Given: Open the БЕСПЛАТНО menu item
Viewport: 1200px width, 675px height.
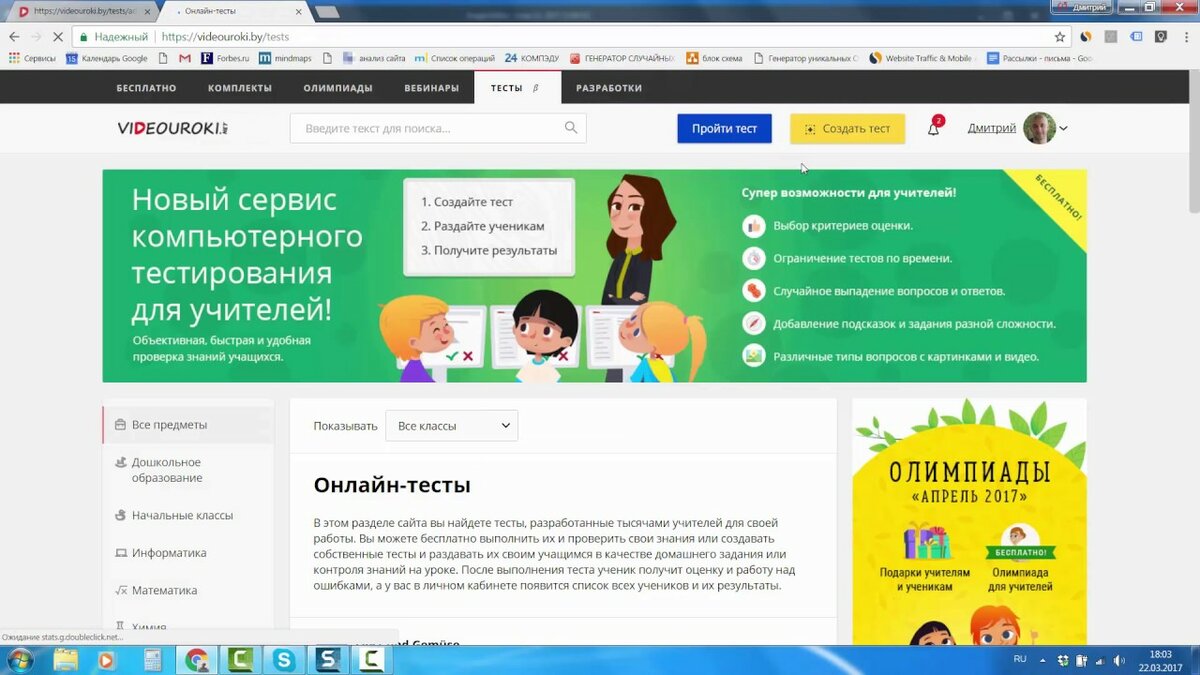Looking at the screenshot, I should point(146,88).
